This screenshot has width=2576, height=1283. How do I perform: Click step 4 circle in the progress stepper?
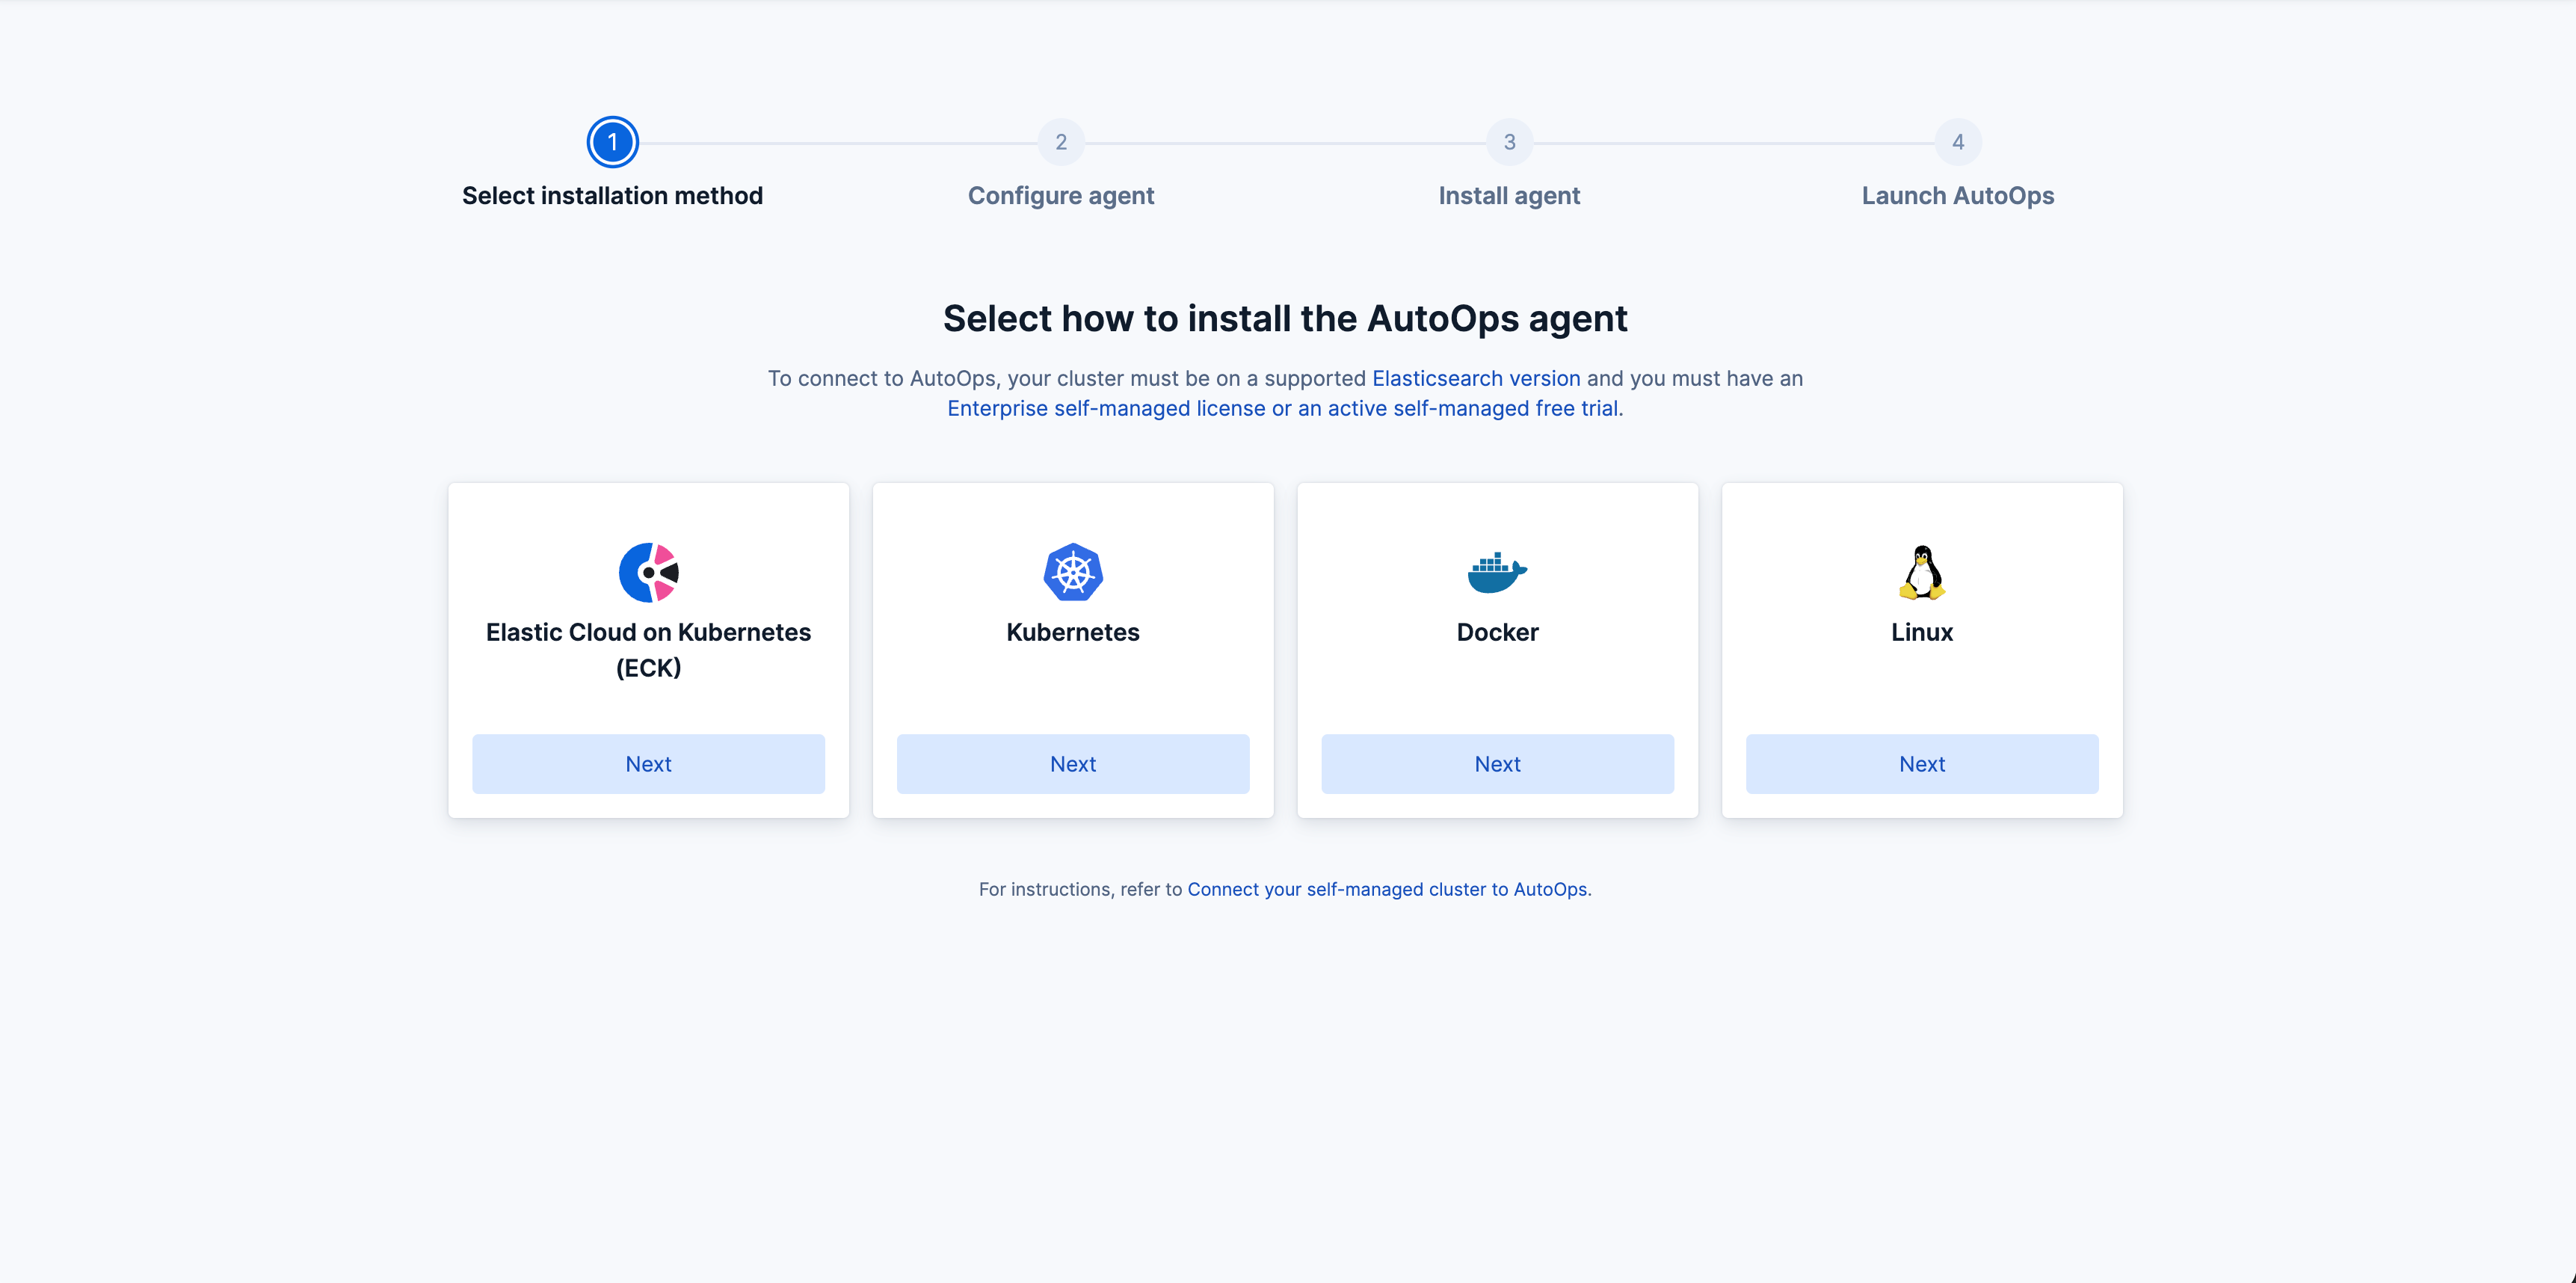point(1957,142)
